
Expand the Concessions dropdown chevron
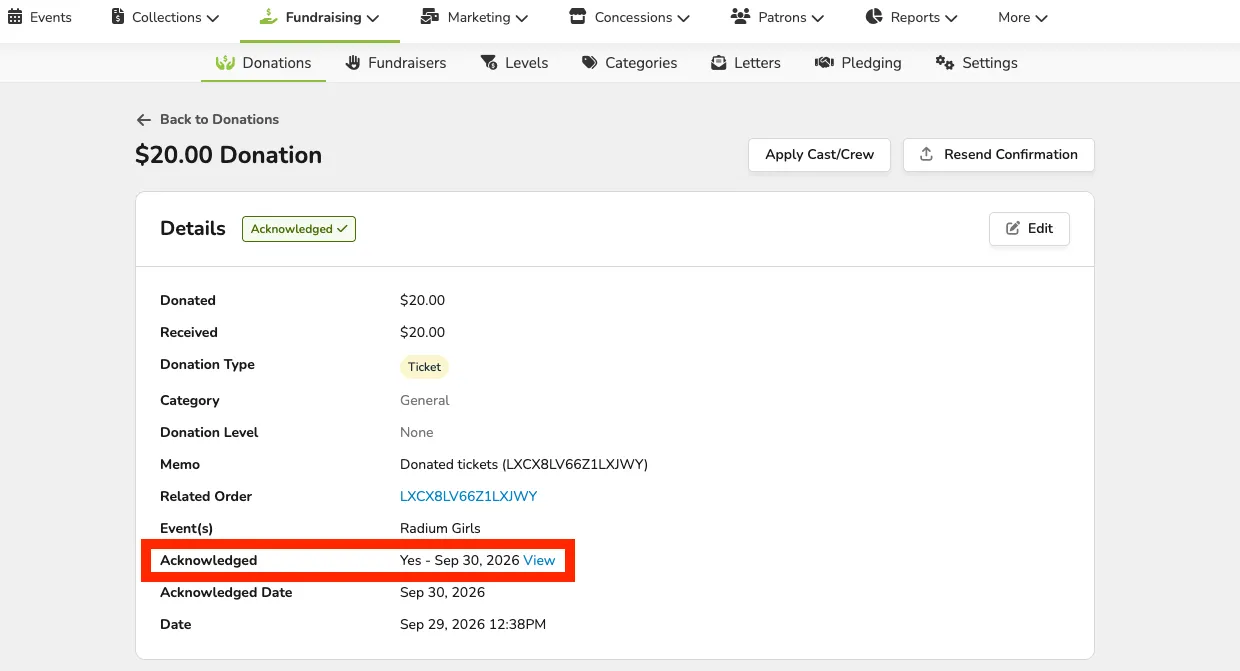tap(683, 18)
